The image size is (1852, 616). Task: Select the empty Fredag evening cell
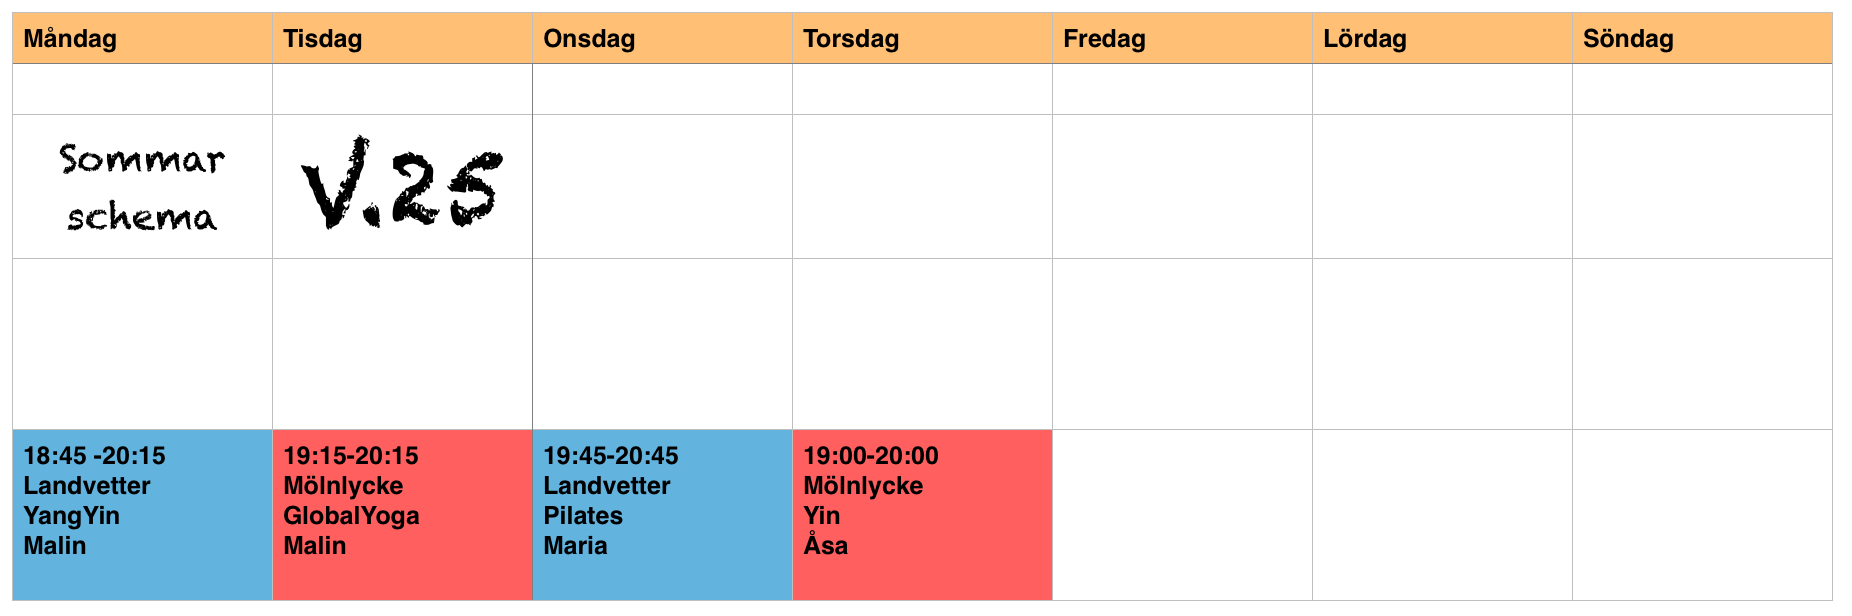click(x=1182, y=515)
